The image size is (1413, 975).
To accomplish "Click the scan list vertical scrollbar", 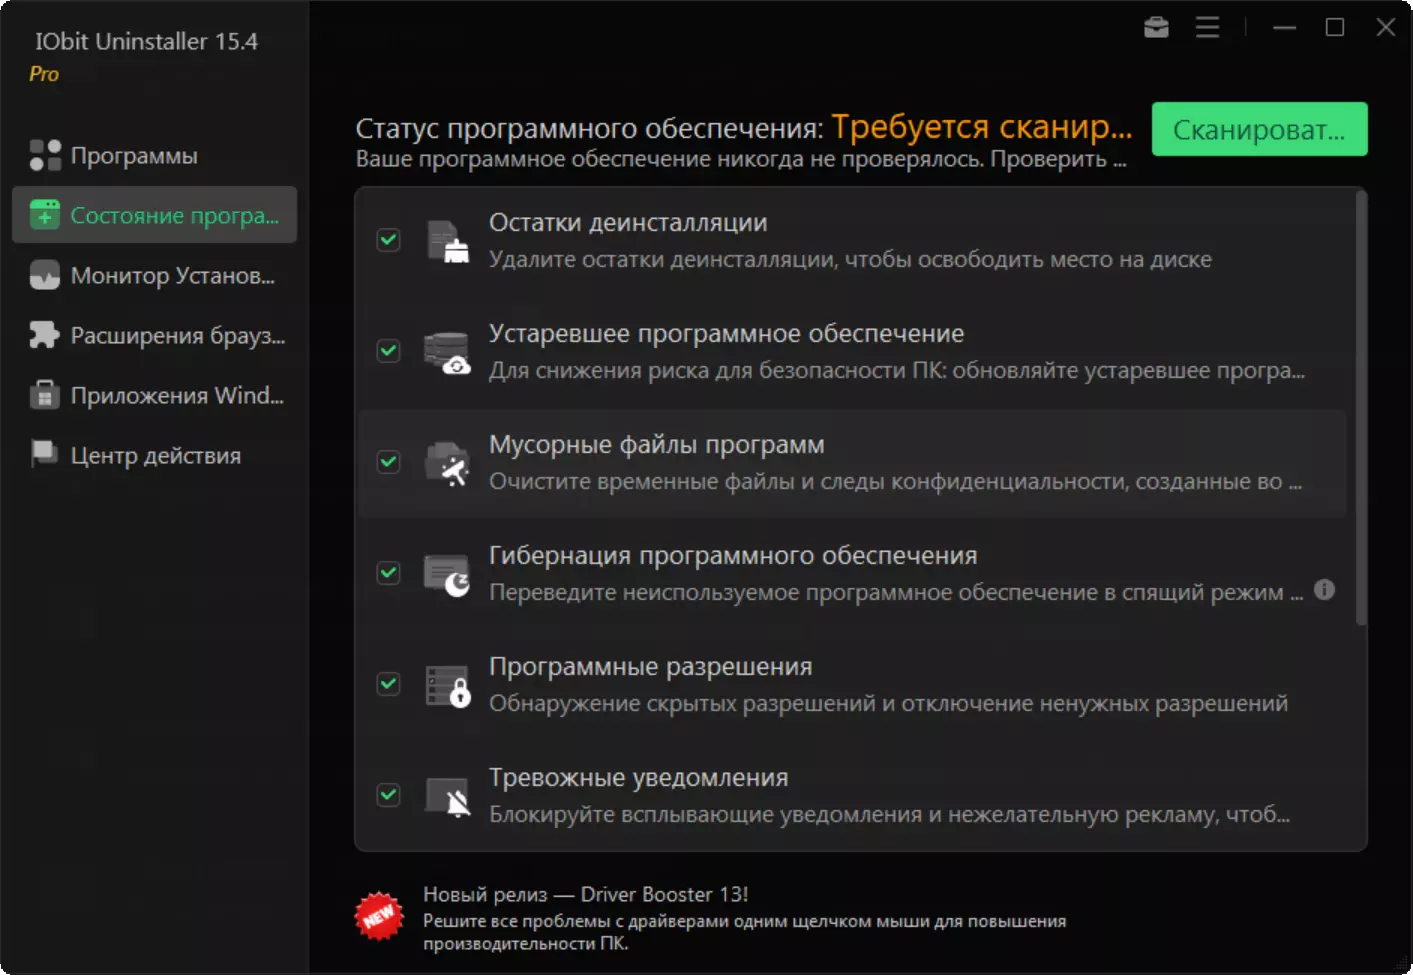I will (1360, 408).
